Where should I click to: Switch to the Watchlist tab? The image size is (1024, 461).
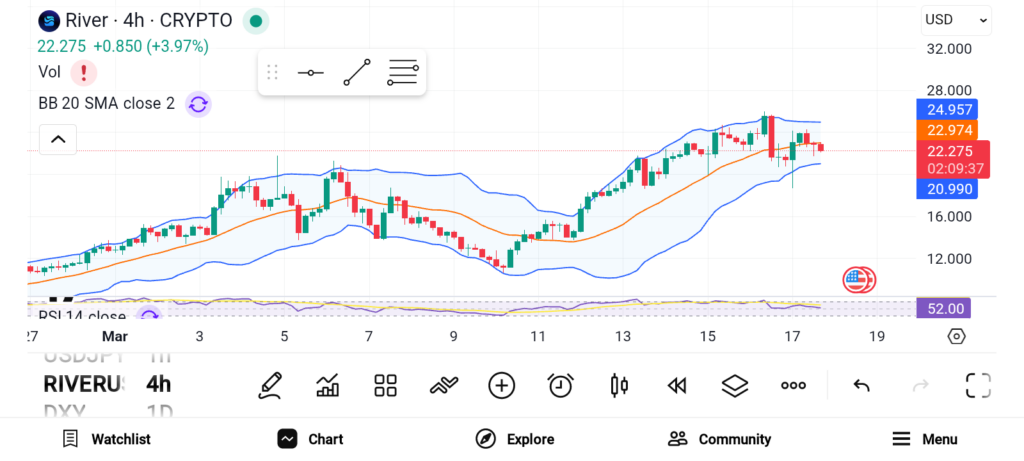(106, 439)
